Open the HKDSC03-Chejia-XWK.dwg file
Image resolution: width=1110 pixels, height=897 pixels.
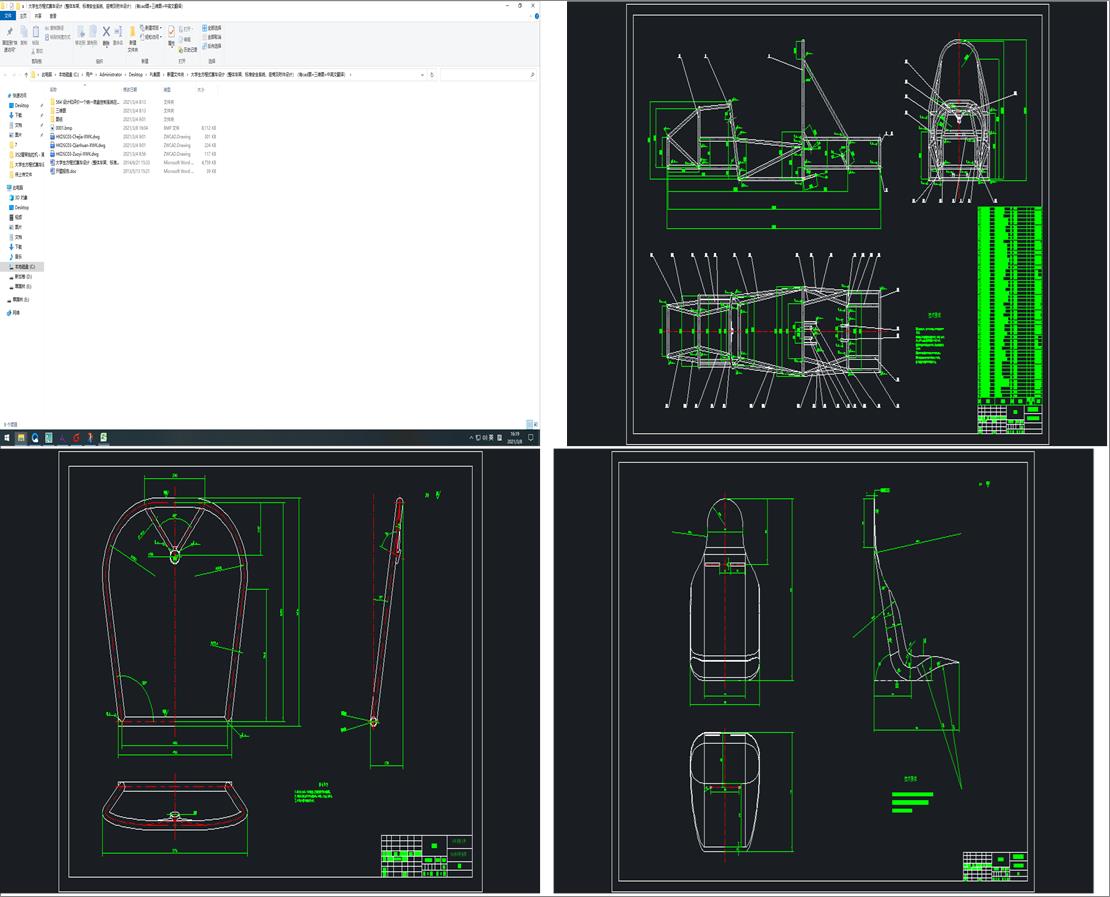tap(77, 136)
